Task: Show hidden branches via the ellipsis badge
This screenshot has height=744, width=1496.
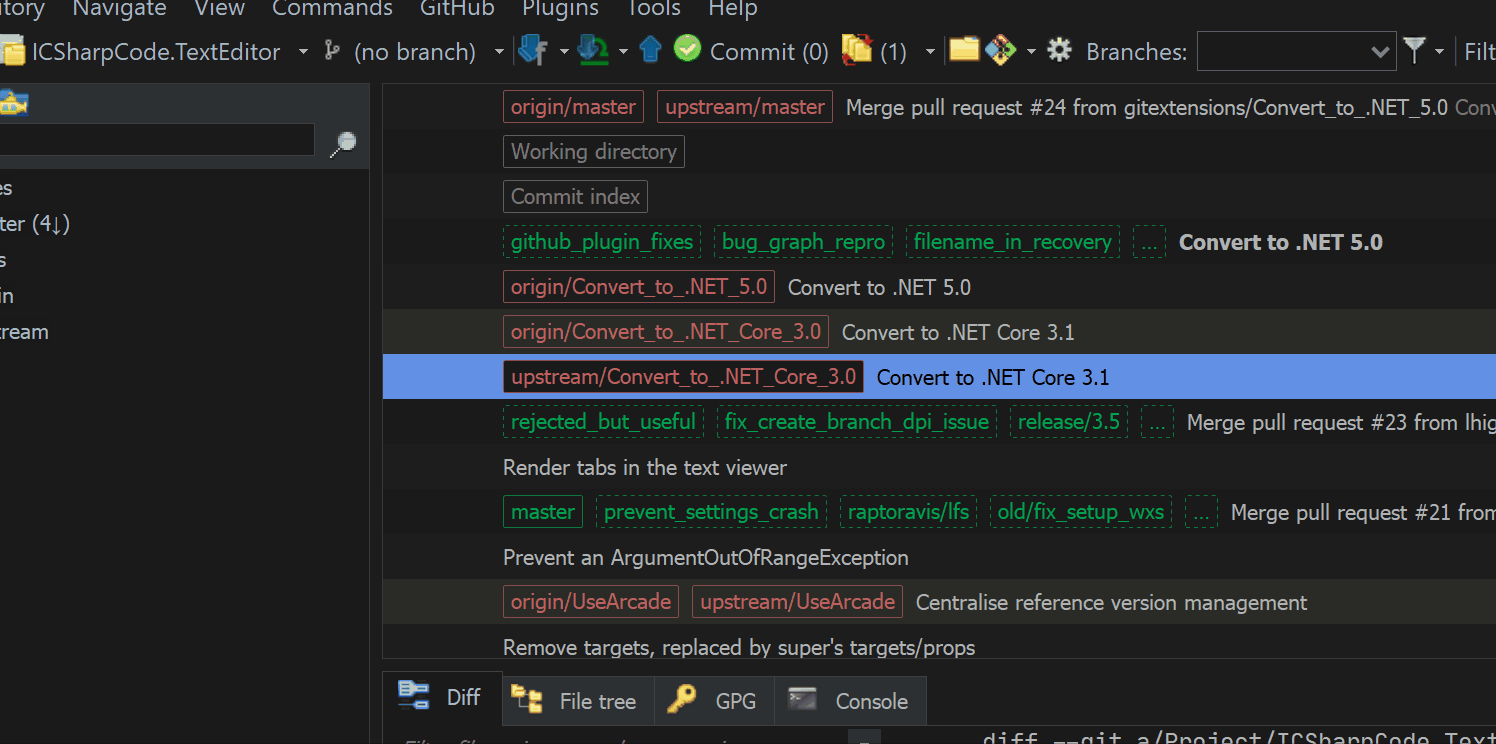Action: click(x=1149, y=242)
